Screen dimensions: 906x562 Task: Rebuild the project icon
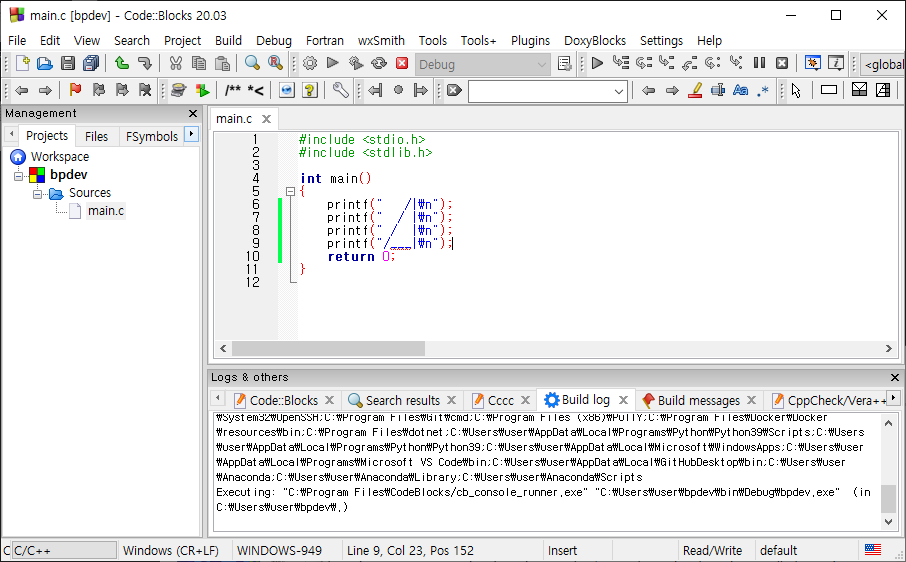379,63
